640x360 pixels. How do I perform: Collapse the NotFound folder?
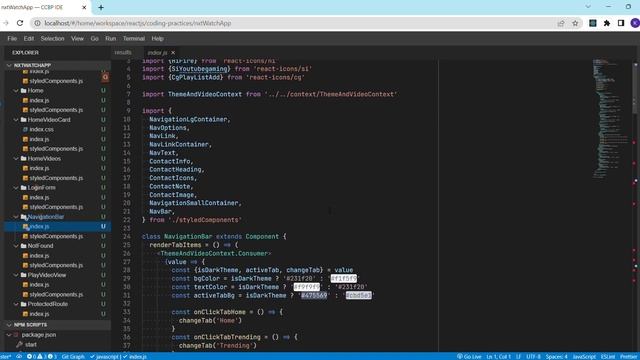16,246
